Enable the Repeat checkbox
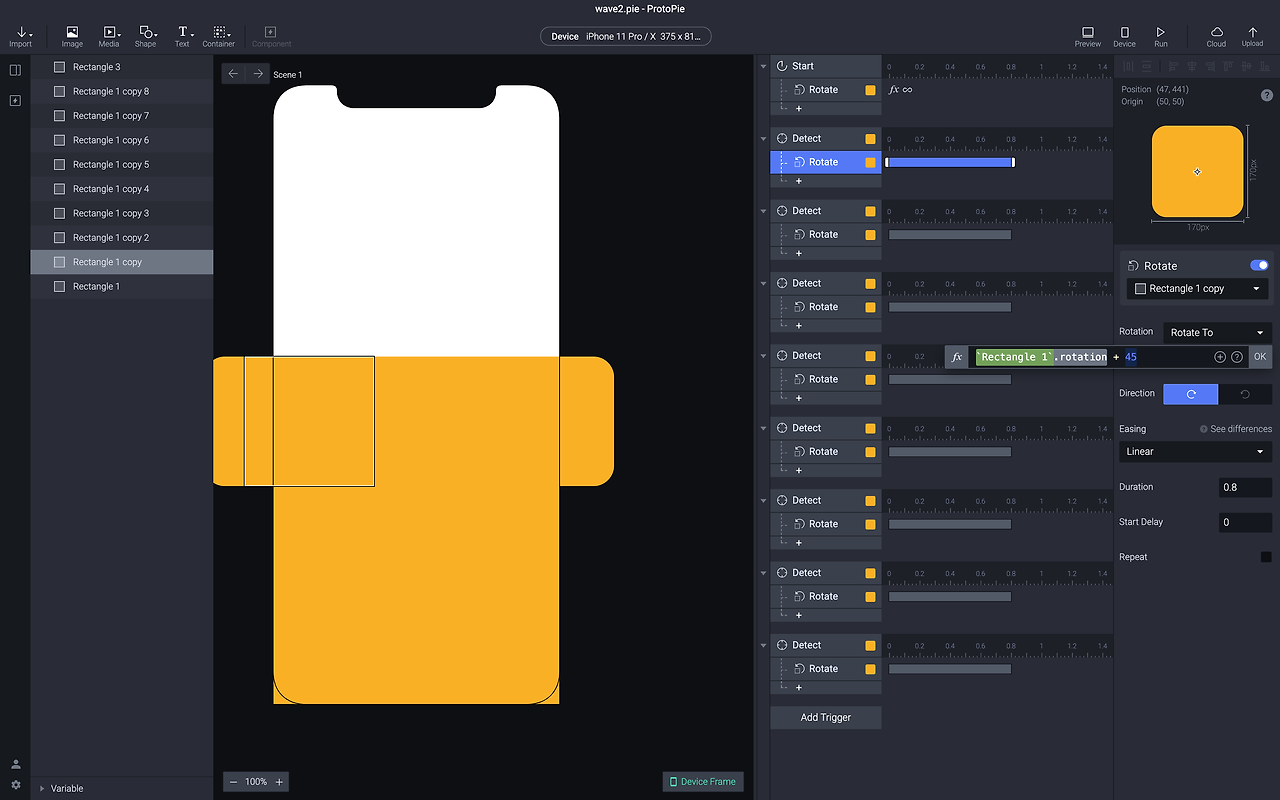Screen dimensions: 1280x800 pos(1266,557)
